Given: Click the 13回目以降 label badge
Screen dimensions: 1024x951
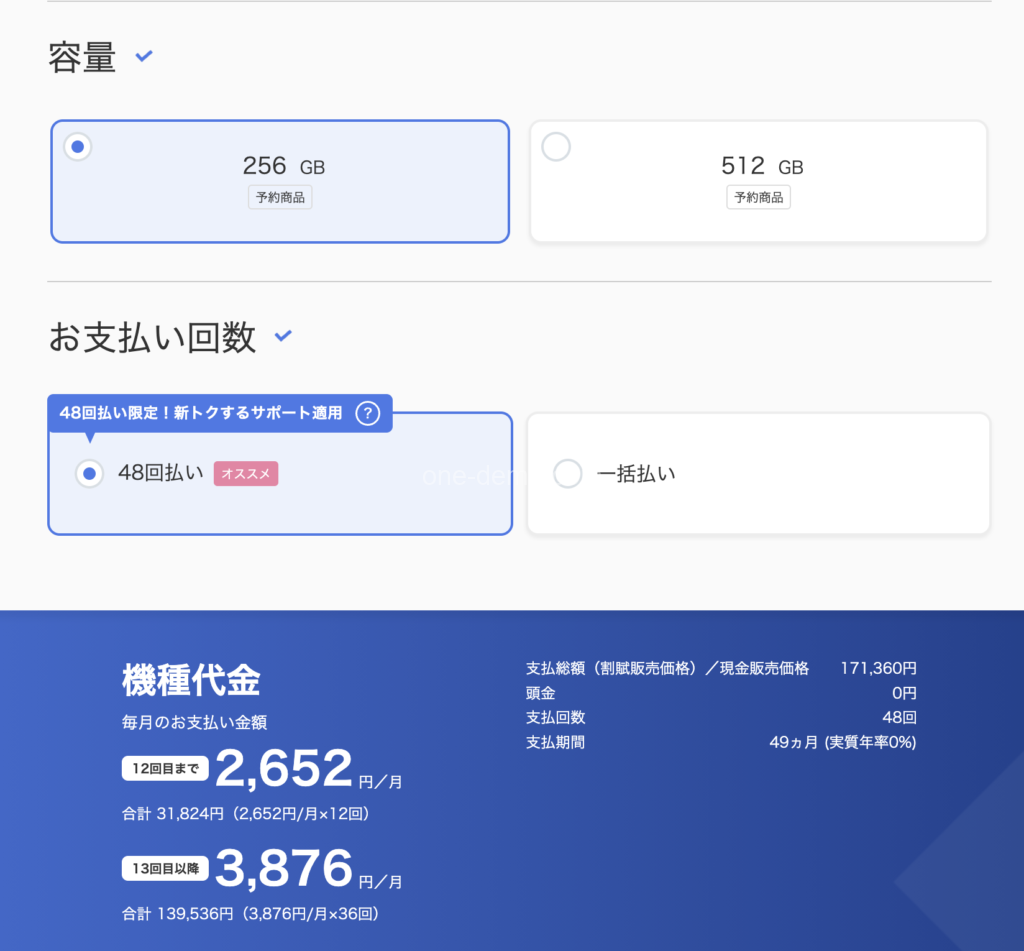Looking at the screenshot, I should click(165, 869).
